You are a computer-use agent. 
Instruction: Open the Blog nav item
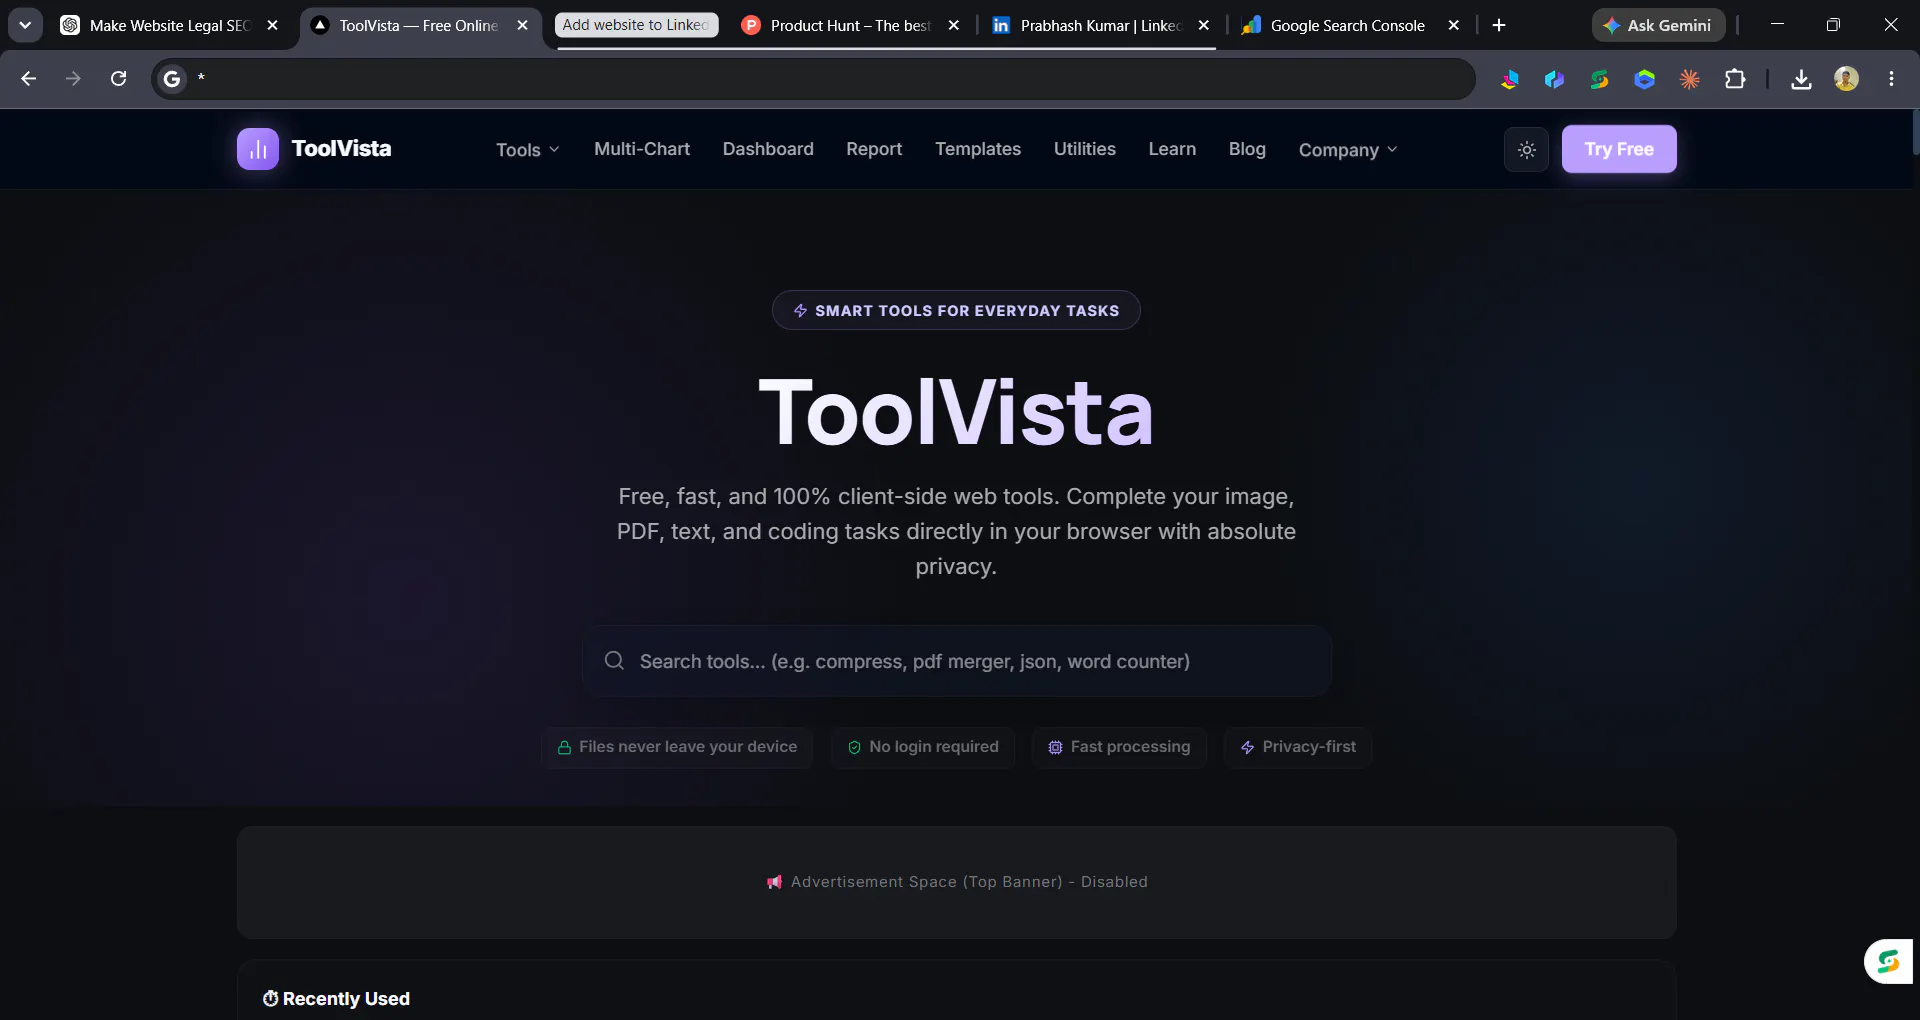point(1247,149)
